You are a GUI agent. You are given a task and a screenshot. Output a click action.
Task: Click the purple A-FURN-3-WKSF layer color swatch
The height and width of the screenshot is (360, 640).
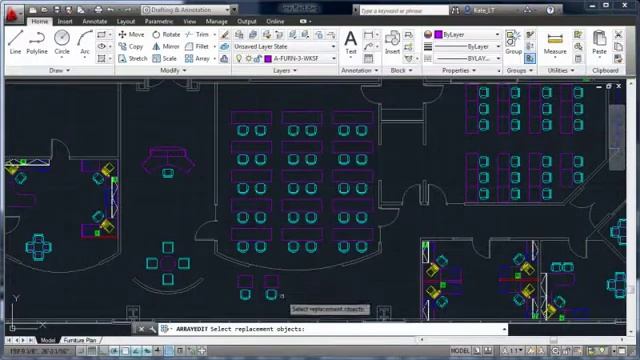pyautogui.click(x=268, y=59)
